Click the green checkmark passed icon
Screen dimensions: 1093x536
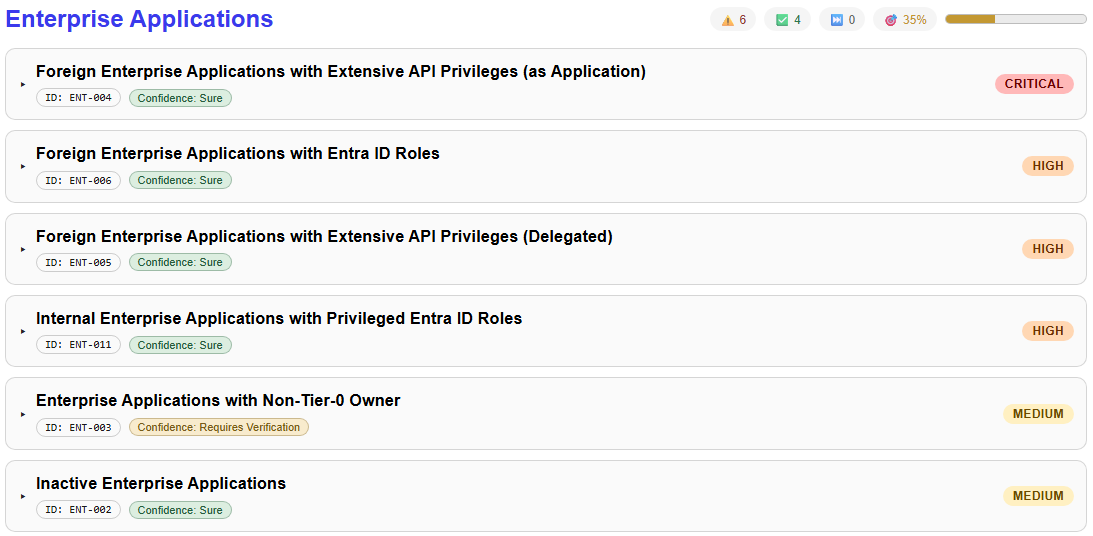point(782,20)
